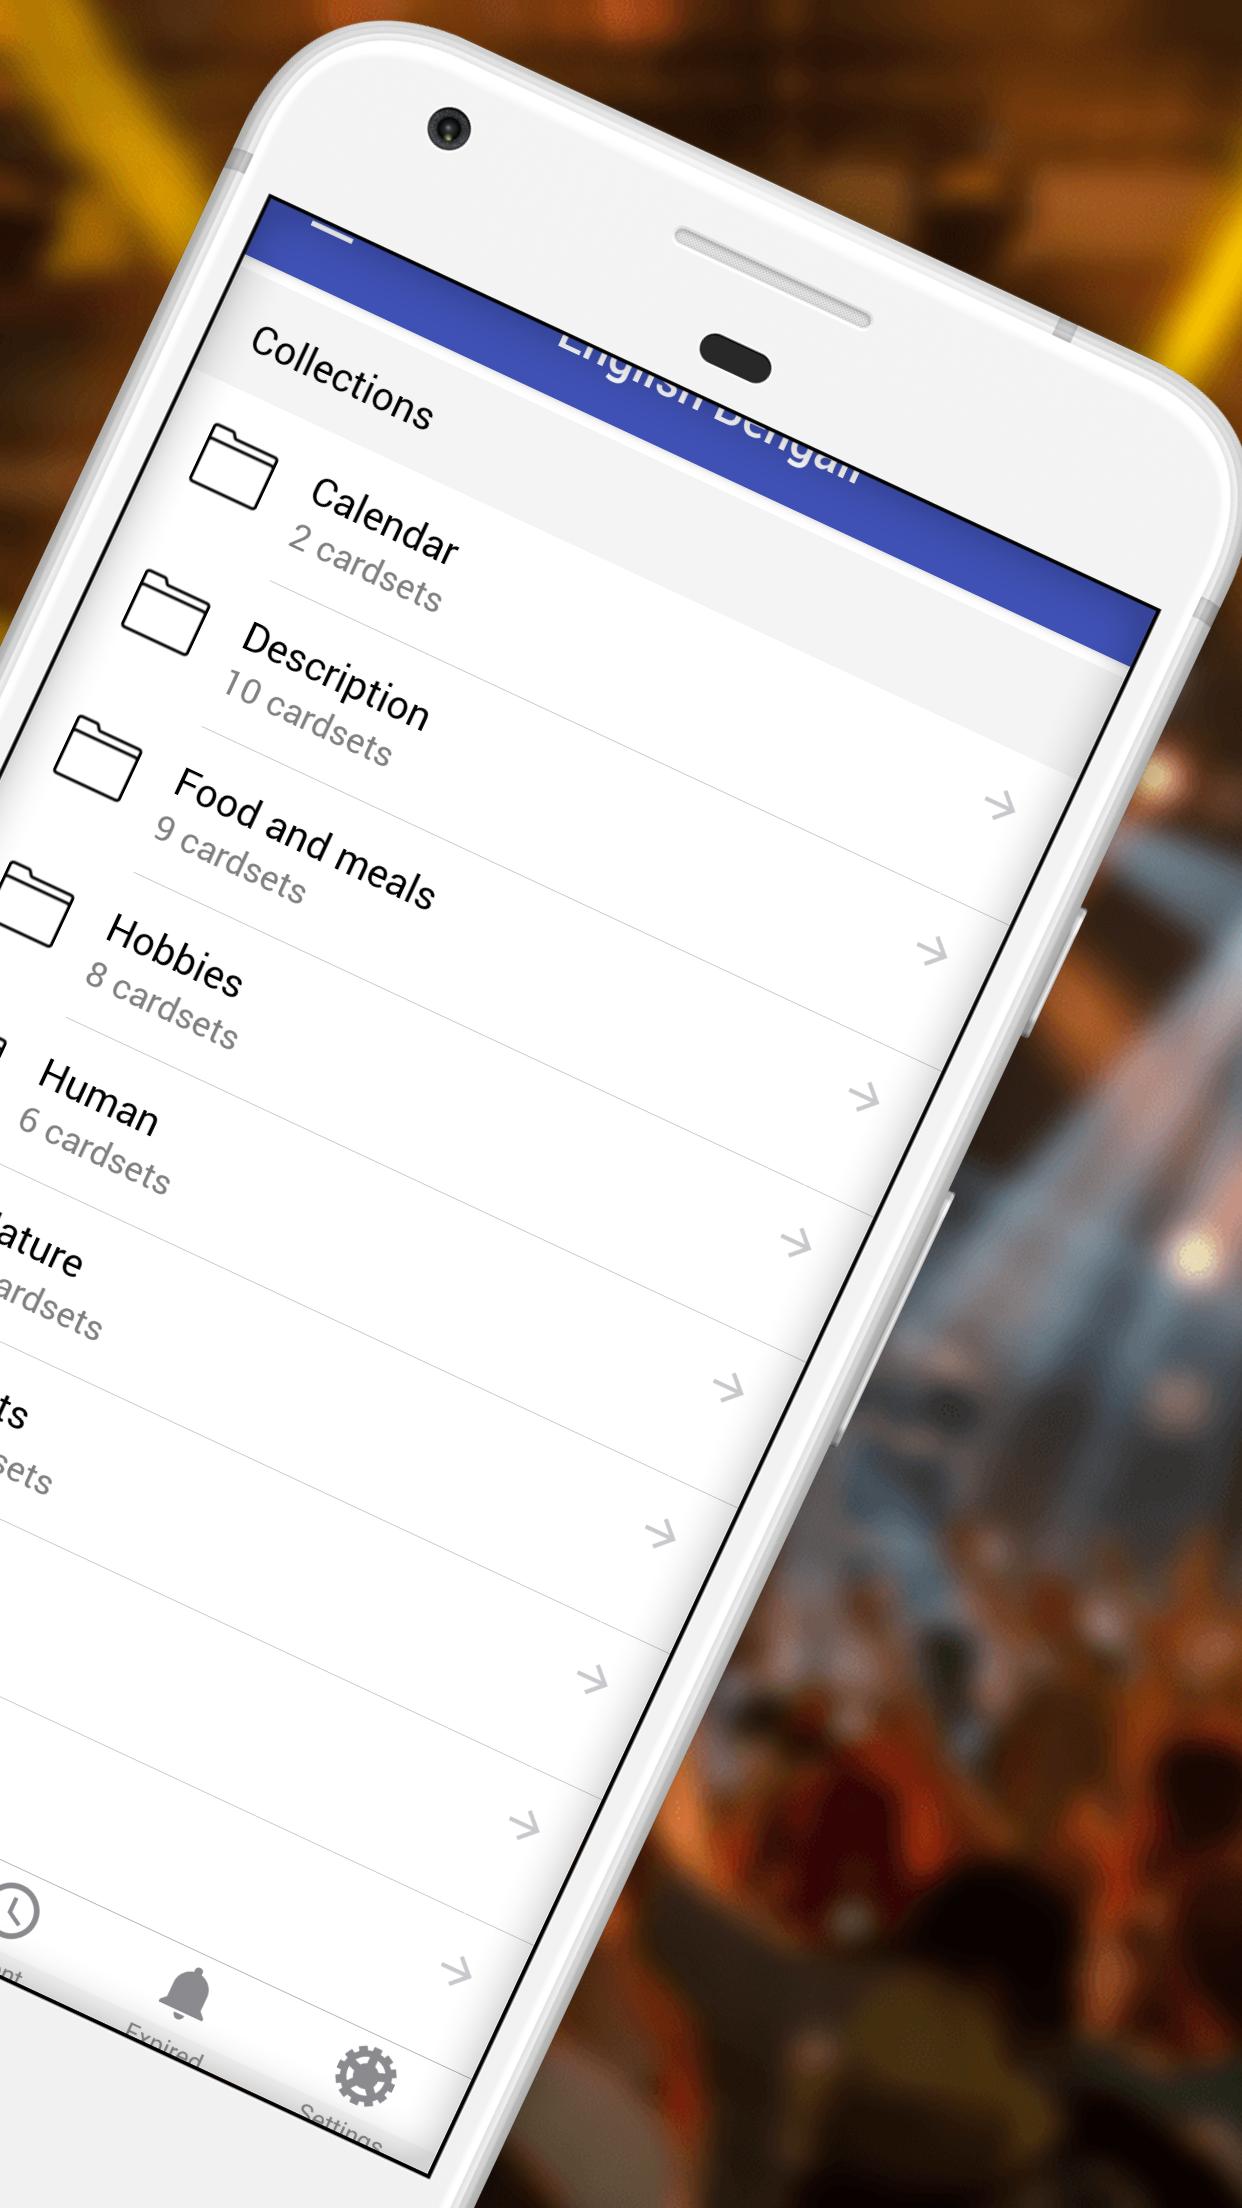The height and width of the screenshot is (2208, 1242).
Task: Open the hamburger menu in the blue header
Action: [332, 232]
